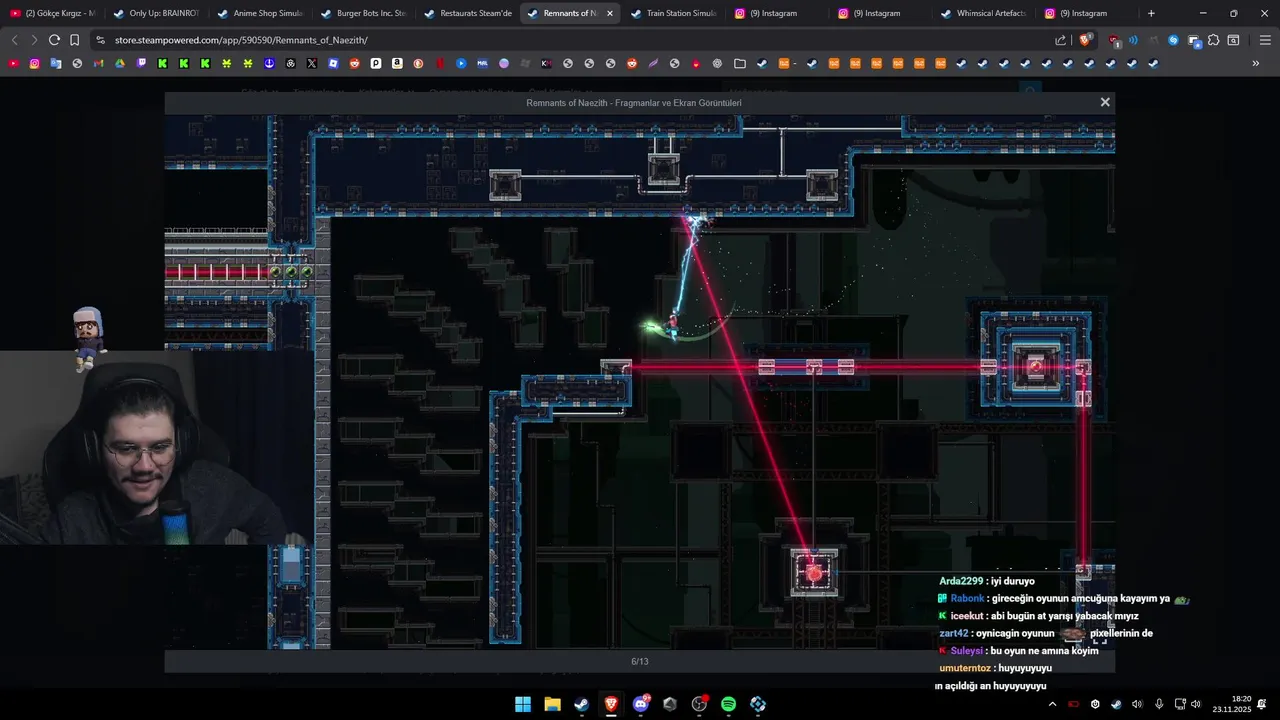Switch to the Restaurats Steam'de tab
Viewport: 1280px width, 720px height.
[x=467, y=13]
